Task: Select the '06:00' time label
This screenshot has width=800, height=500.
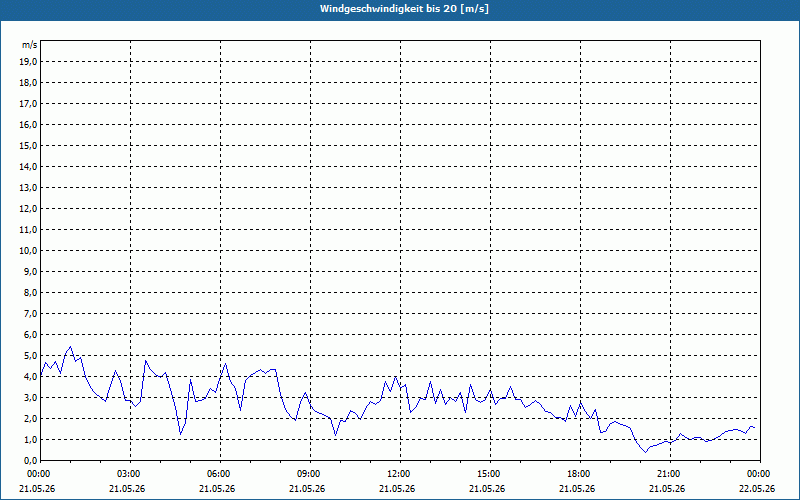Action: pos(220,474)
